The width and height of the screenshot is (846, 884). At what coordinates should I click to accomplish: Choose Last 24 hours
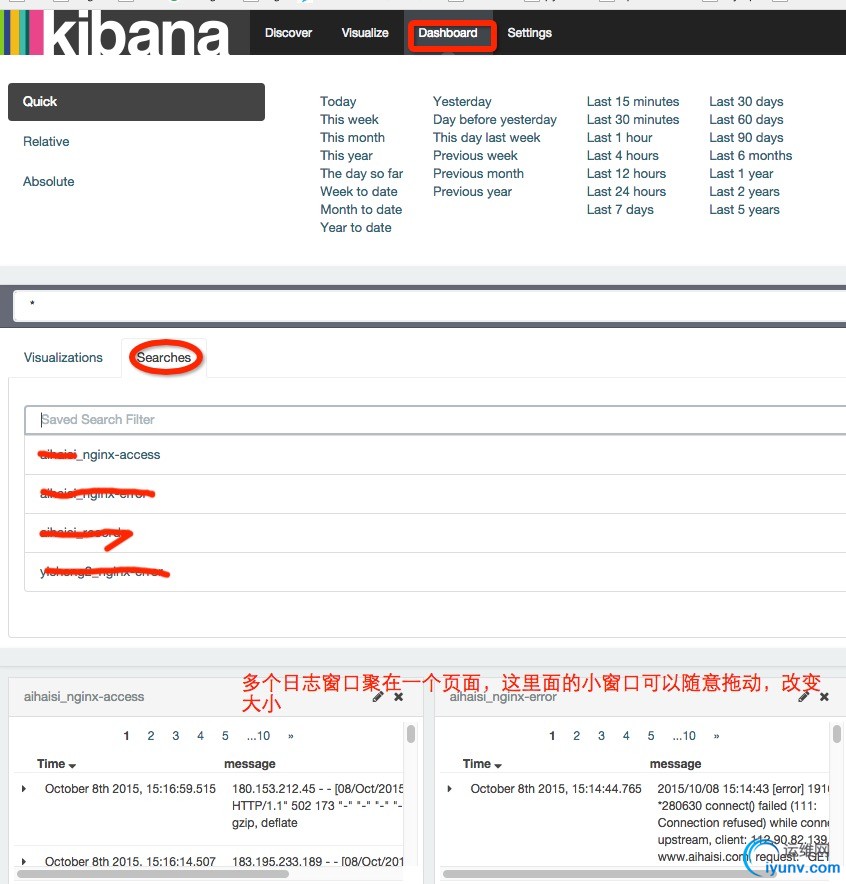coord(626,192)
